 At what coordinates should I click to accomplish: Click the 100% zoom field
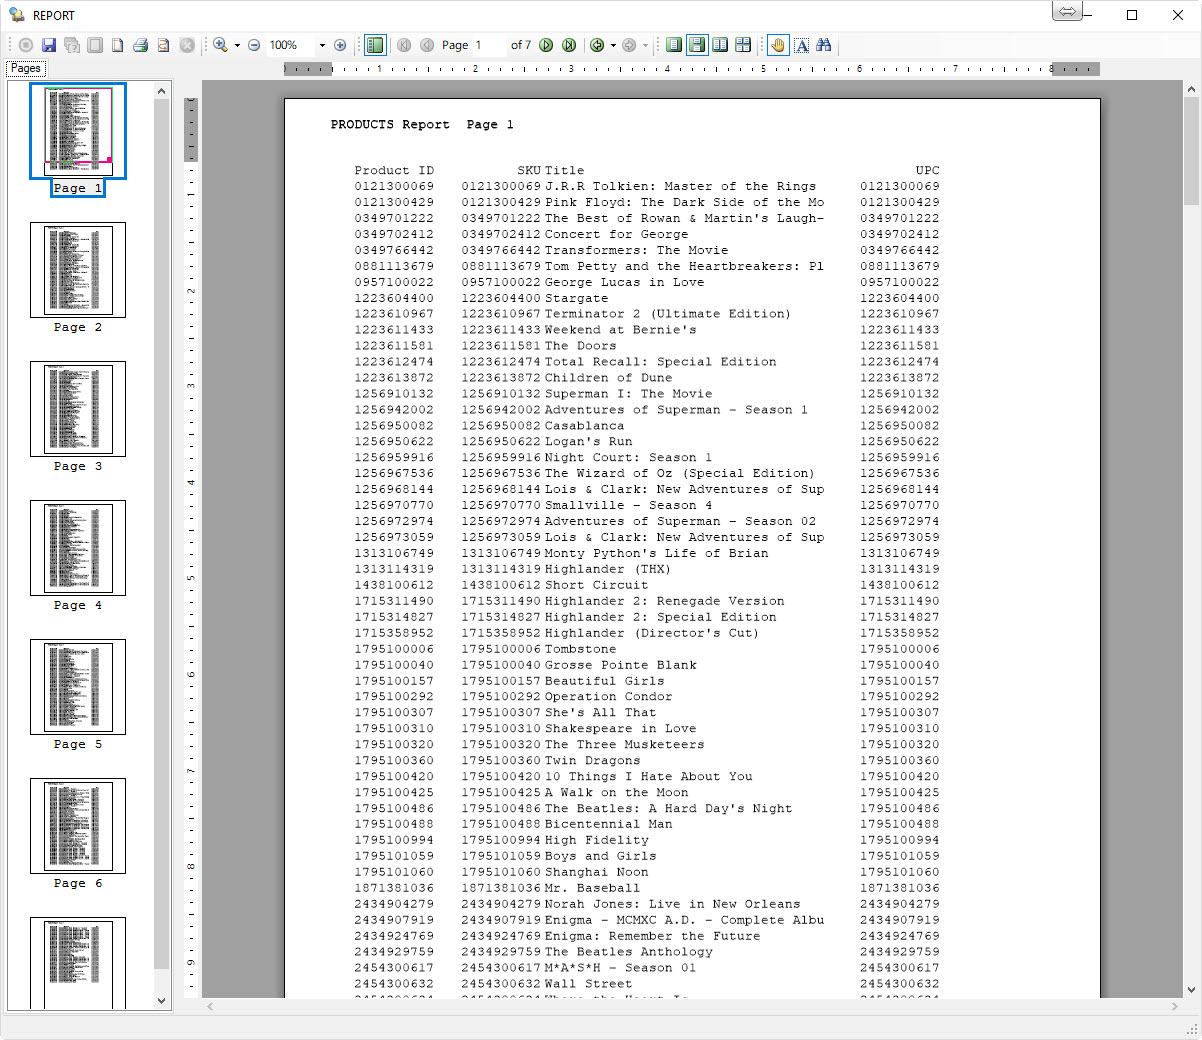(x=290, y=45)
